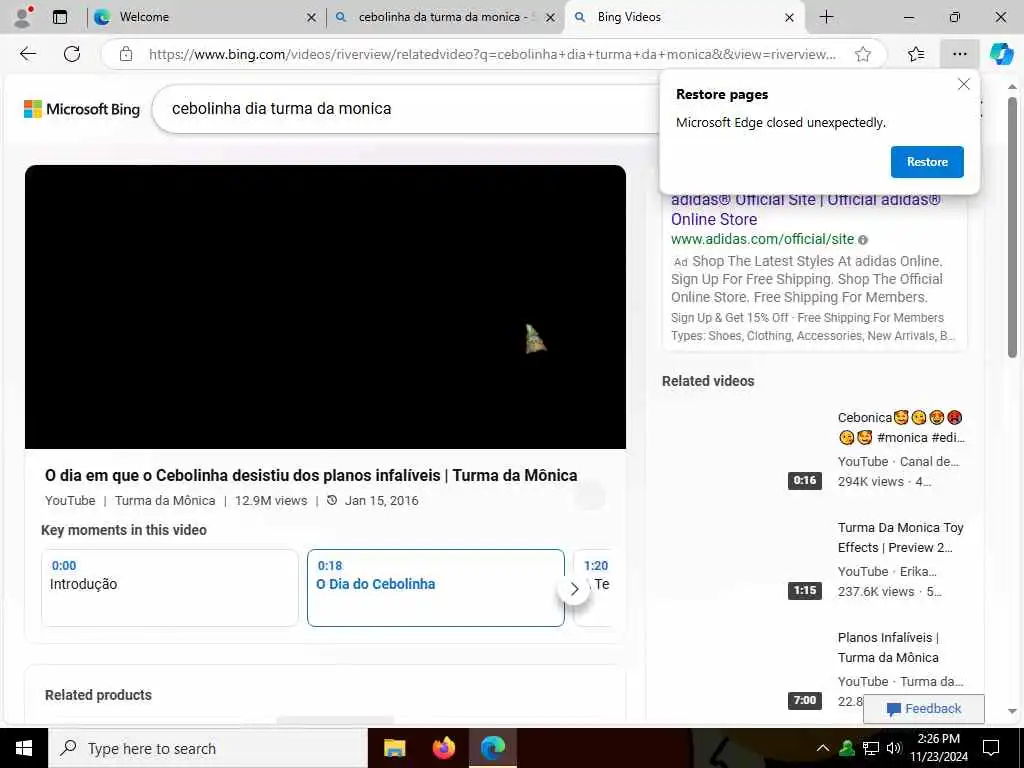Click the 0:16 duration video thumbnail

[x=743, y=450]
